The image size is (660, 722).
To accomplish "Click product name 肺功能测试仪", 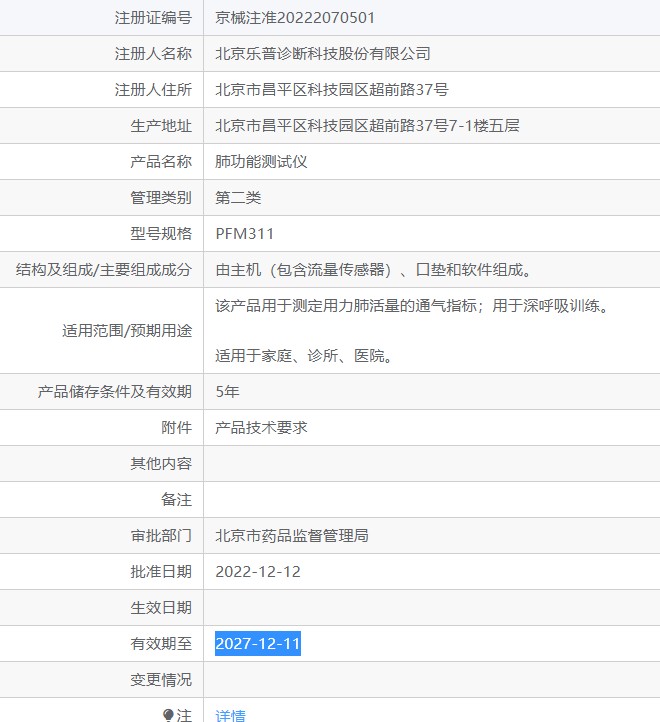I will 261,161.
